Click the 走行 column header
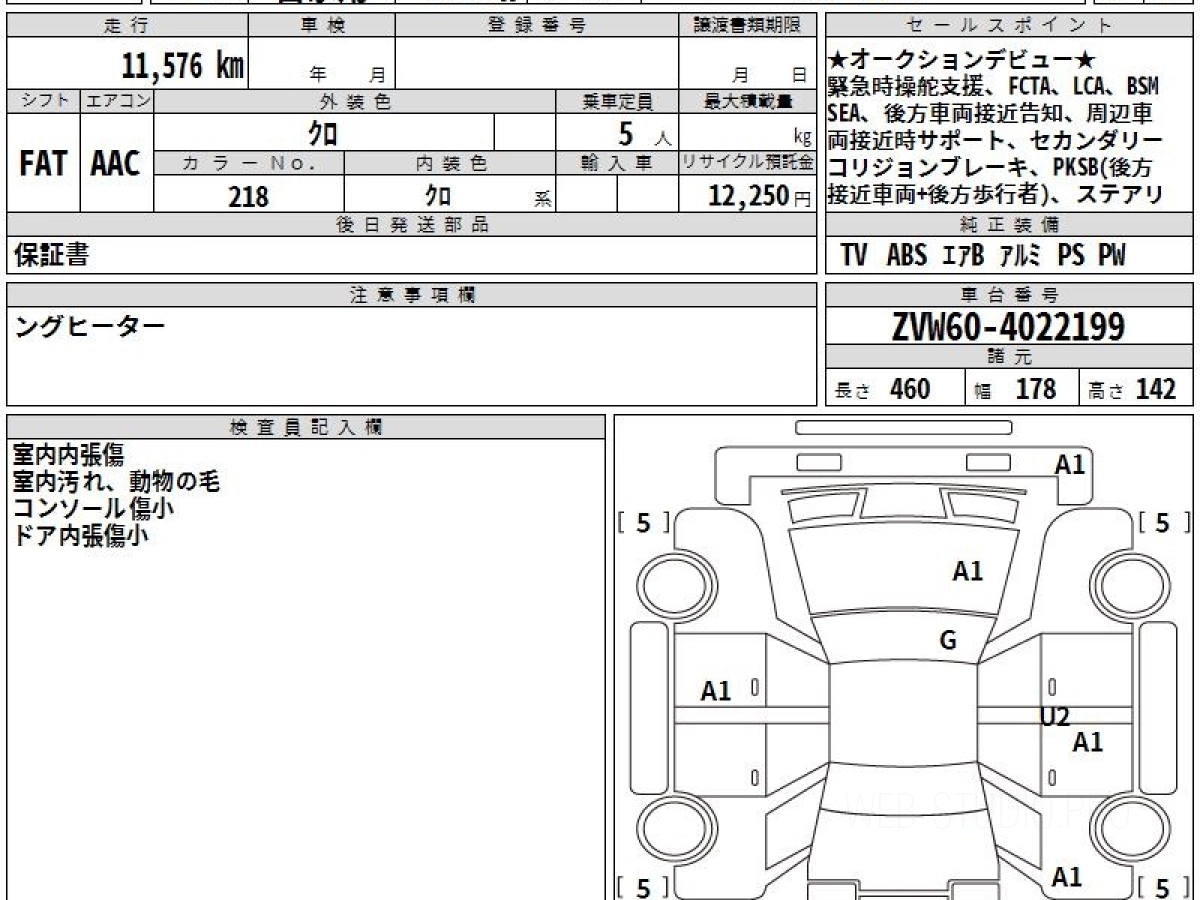 127,26
